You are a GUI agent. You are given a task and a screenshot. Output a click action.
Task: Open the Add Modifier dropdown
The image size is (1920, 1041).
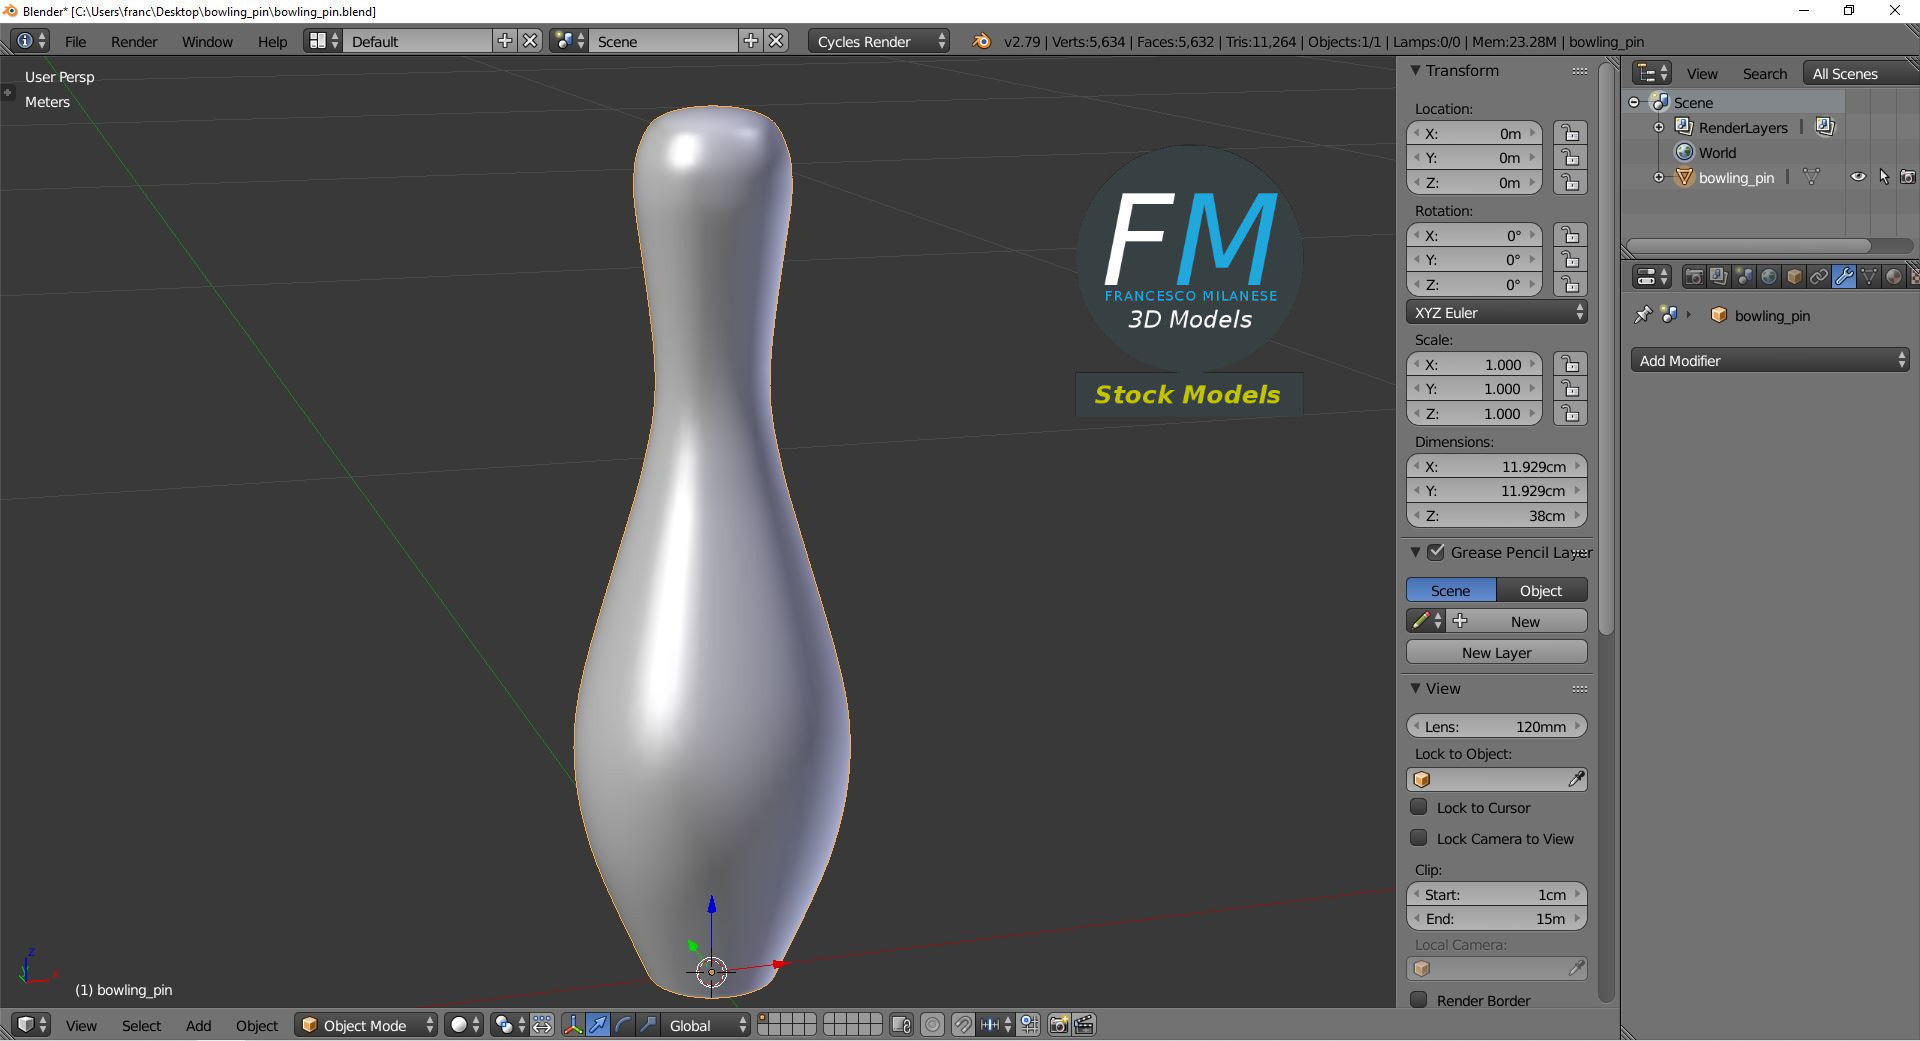tap(1770, 360)
